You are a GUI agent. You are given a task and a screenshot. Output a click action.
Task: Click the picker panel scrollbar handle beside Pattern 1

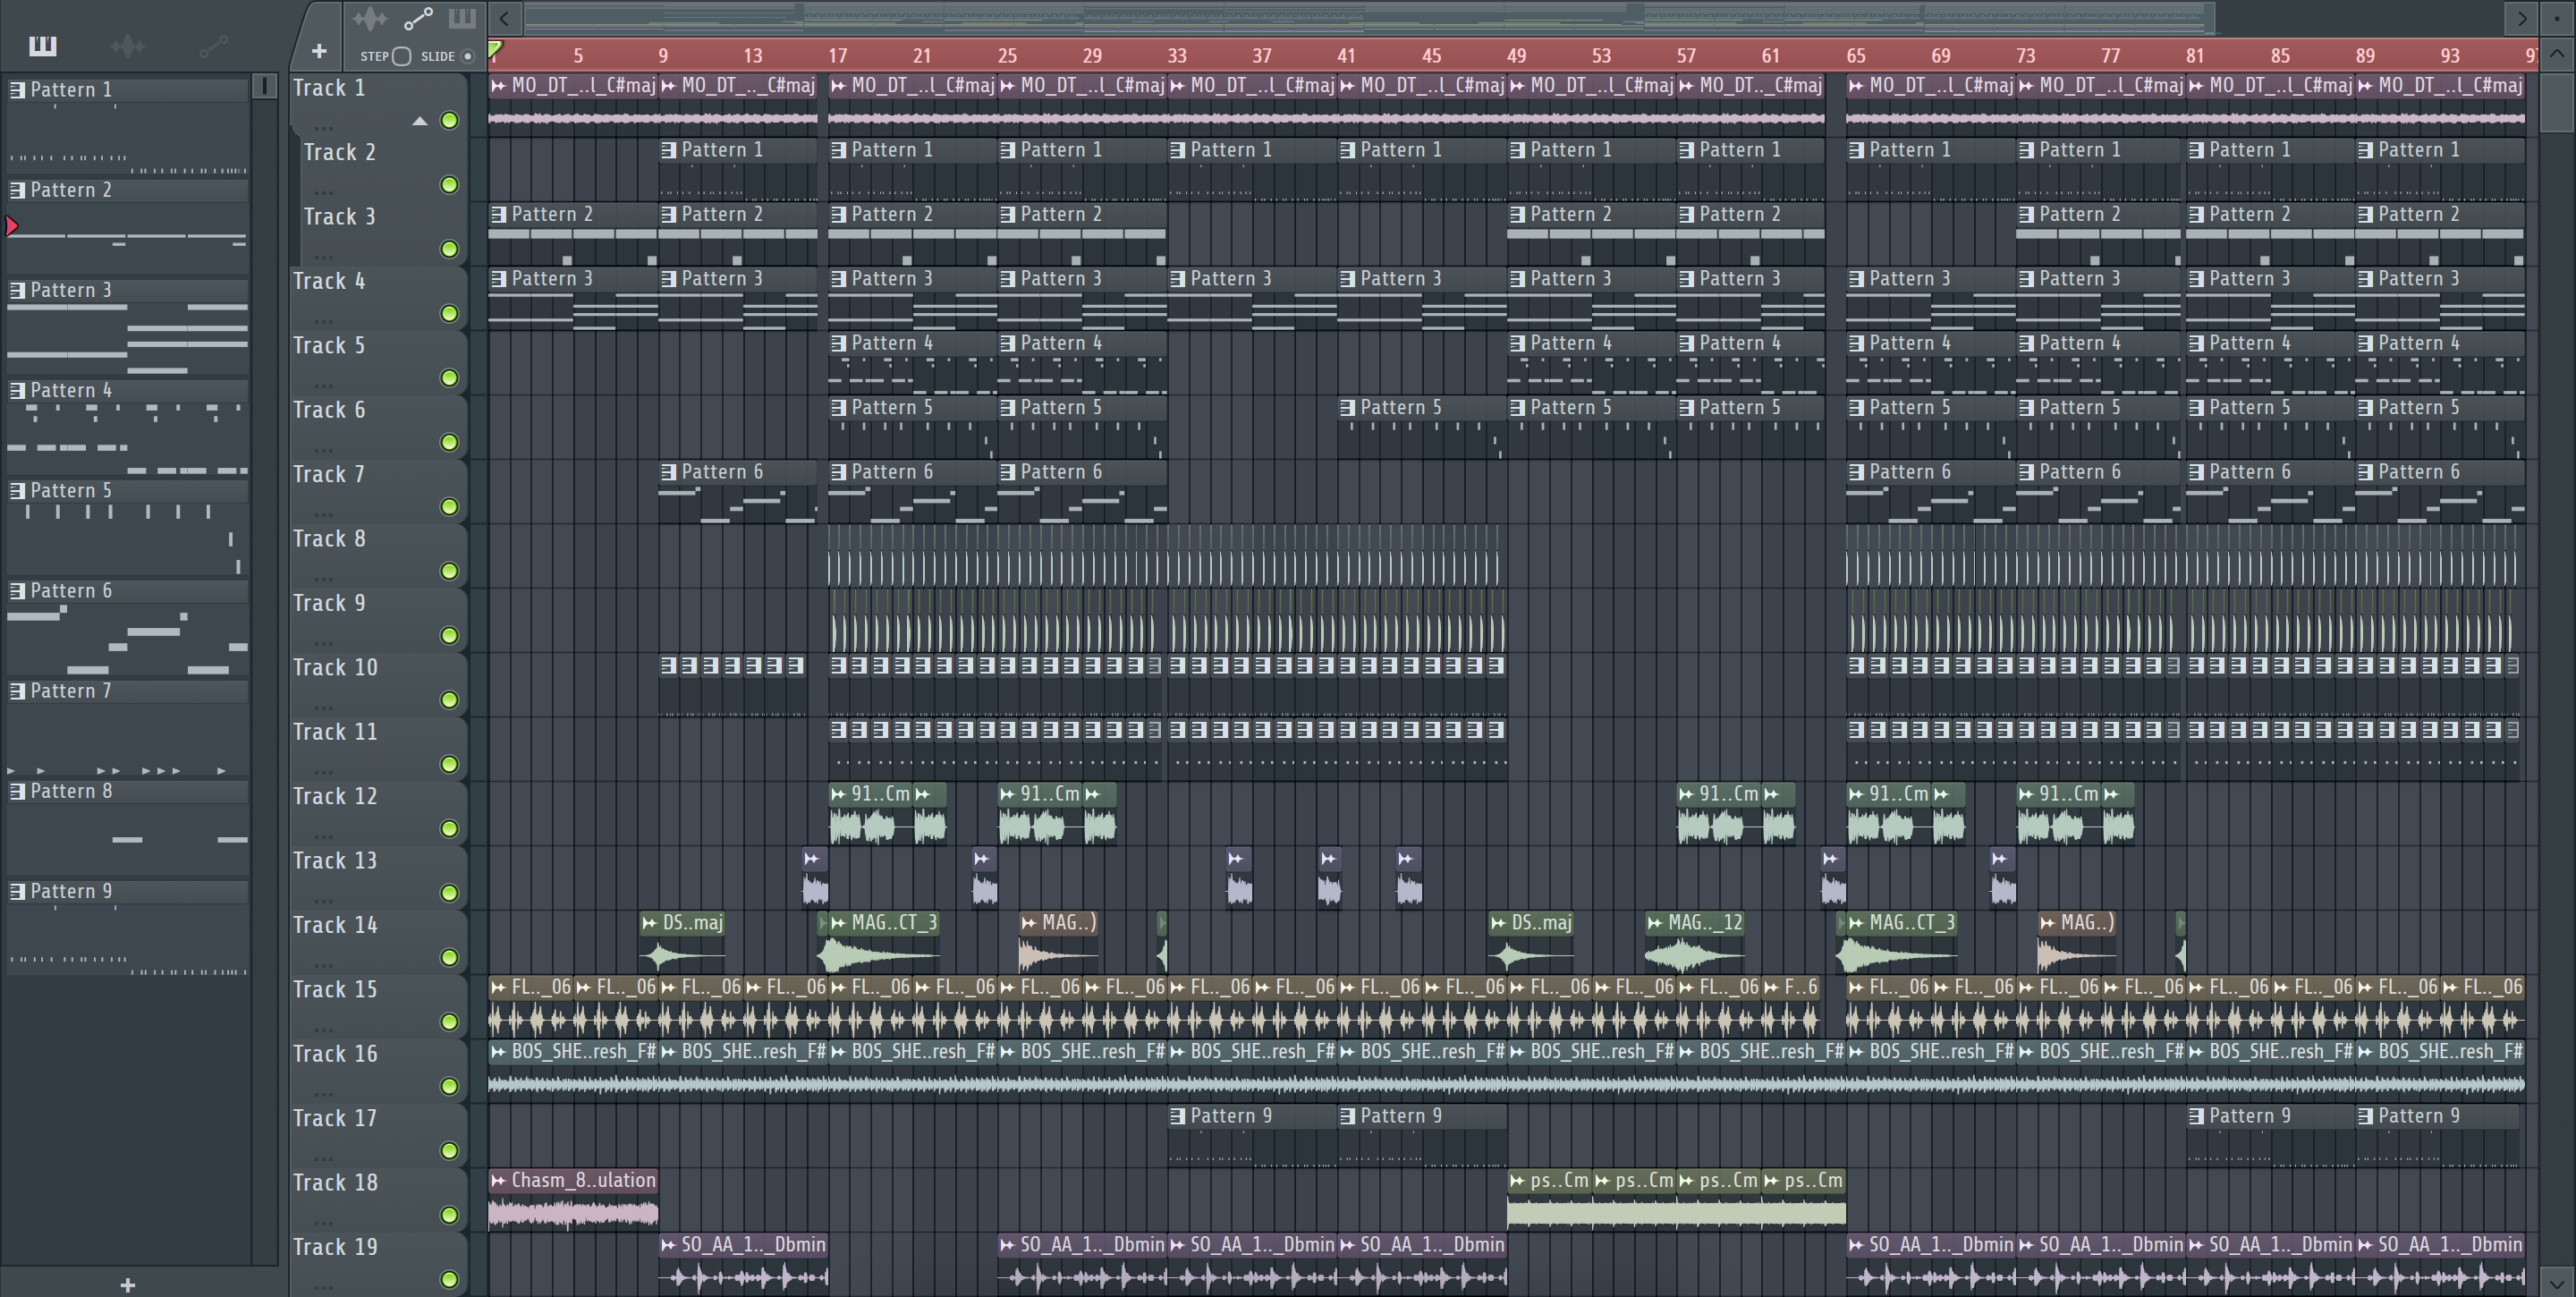pos(265,87)
